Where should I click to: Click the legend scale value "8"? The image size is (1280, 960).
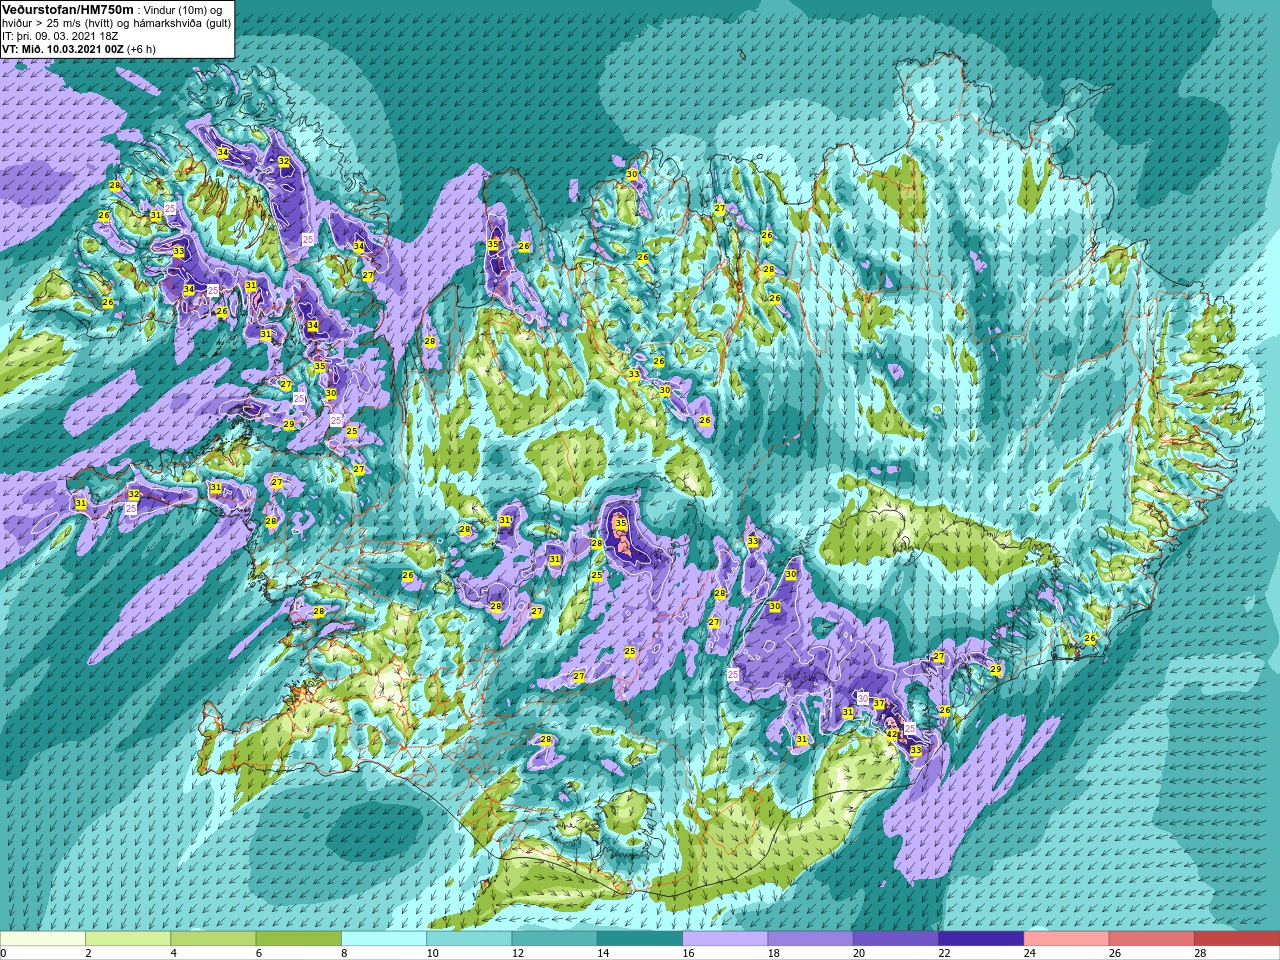(x=344, y=953)
